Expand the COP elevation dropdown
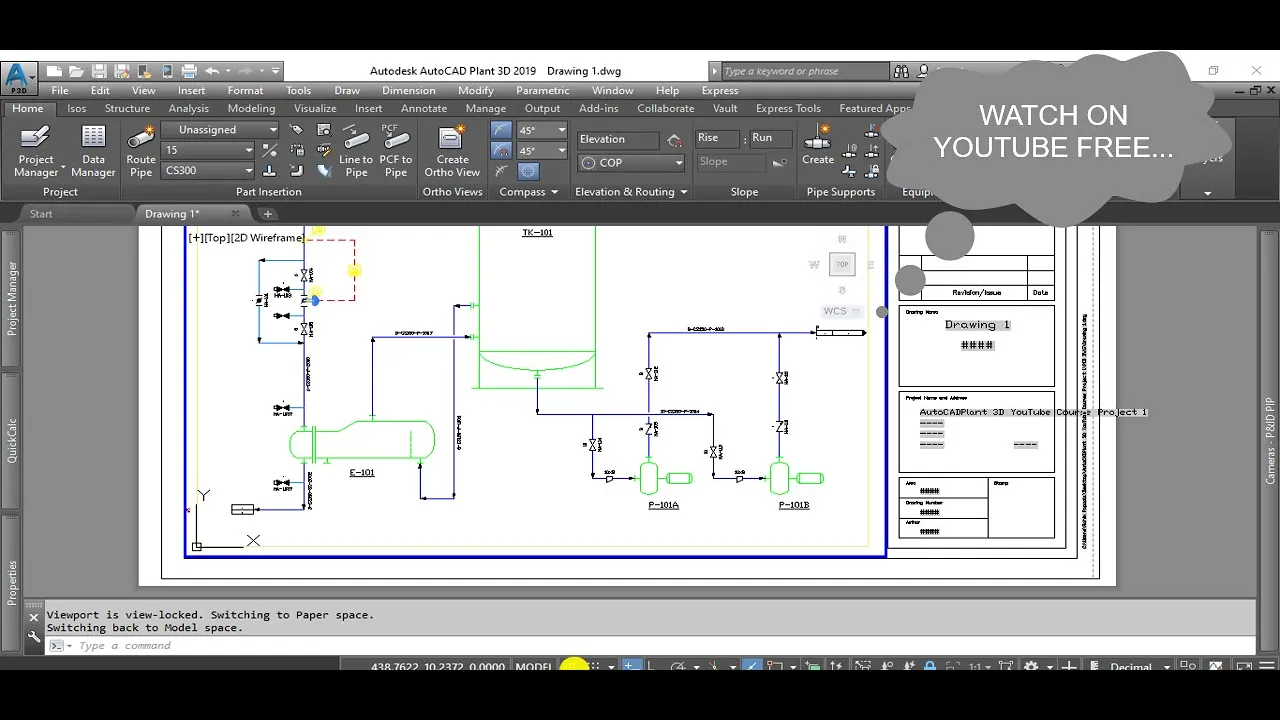 [678, 163]
